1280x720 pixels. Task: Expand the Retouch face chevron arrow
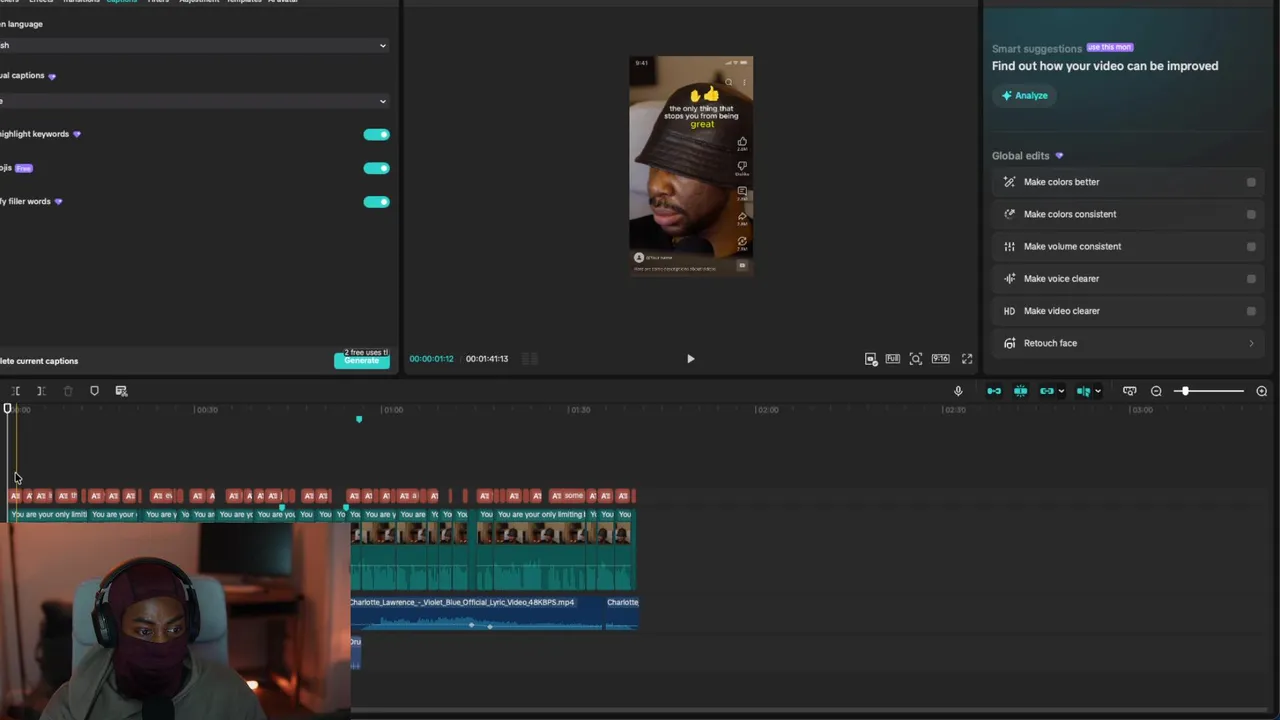pos(1251,343)
